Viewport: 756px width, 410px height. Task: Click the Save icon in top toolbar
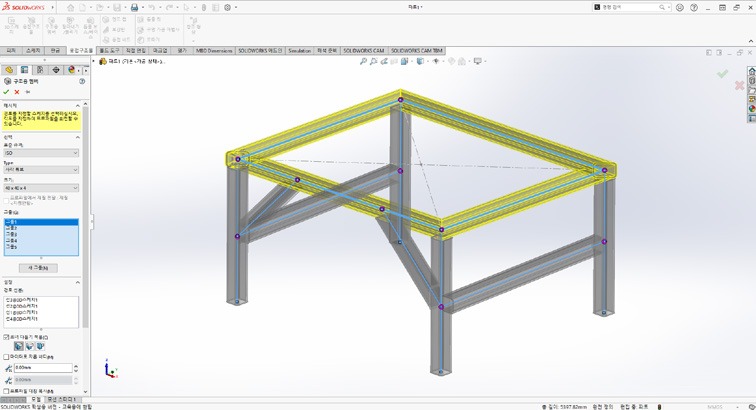[x=134, y=7]
